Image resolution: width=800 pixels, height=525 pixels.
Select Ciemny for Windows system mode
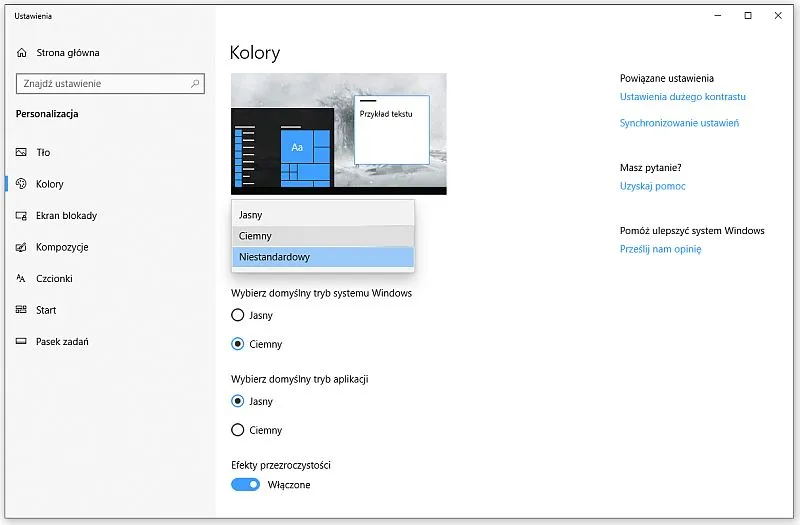[238, 344]
